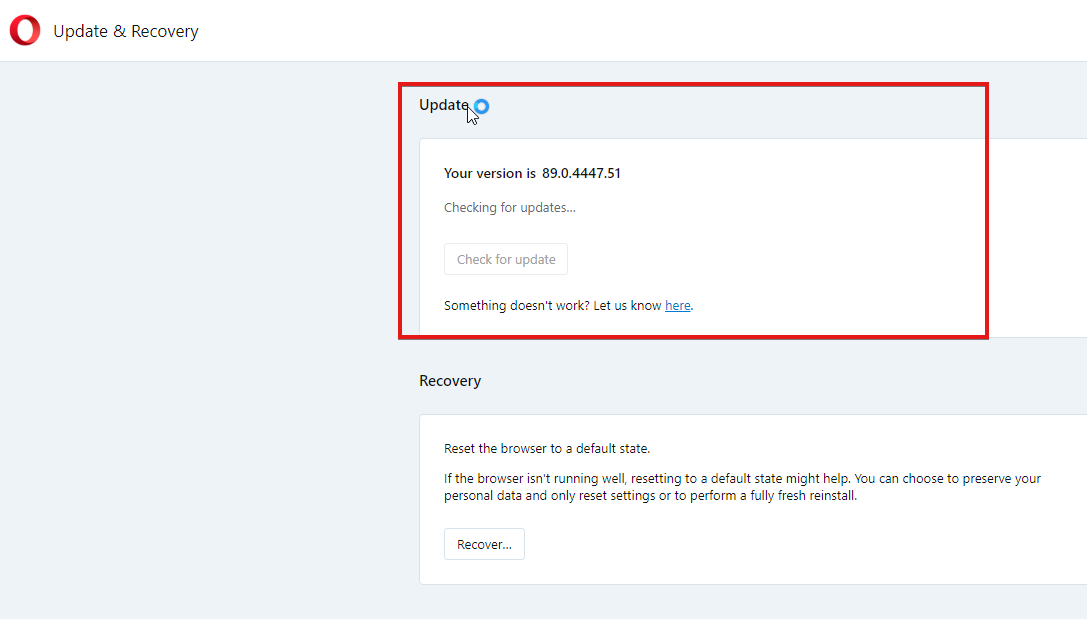Viewport: 1087px width, 619px height.
Task: Click the Recovery section heading
Action: [x=450, y=381]
